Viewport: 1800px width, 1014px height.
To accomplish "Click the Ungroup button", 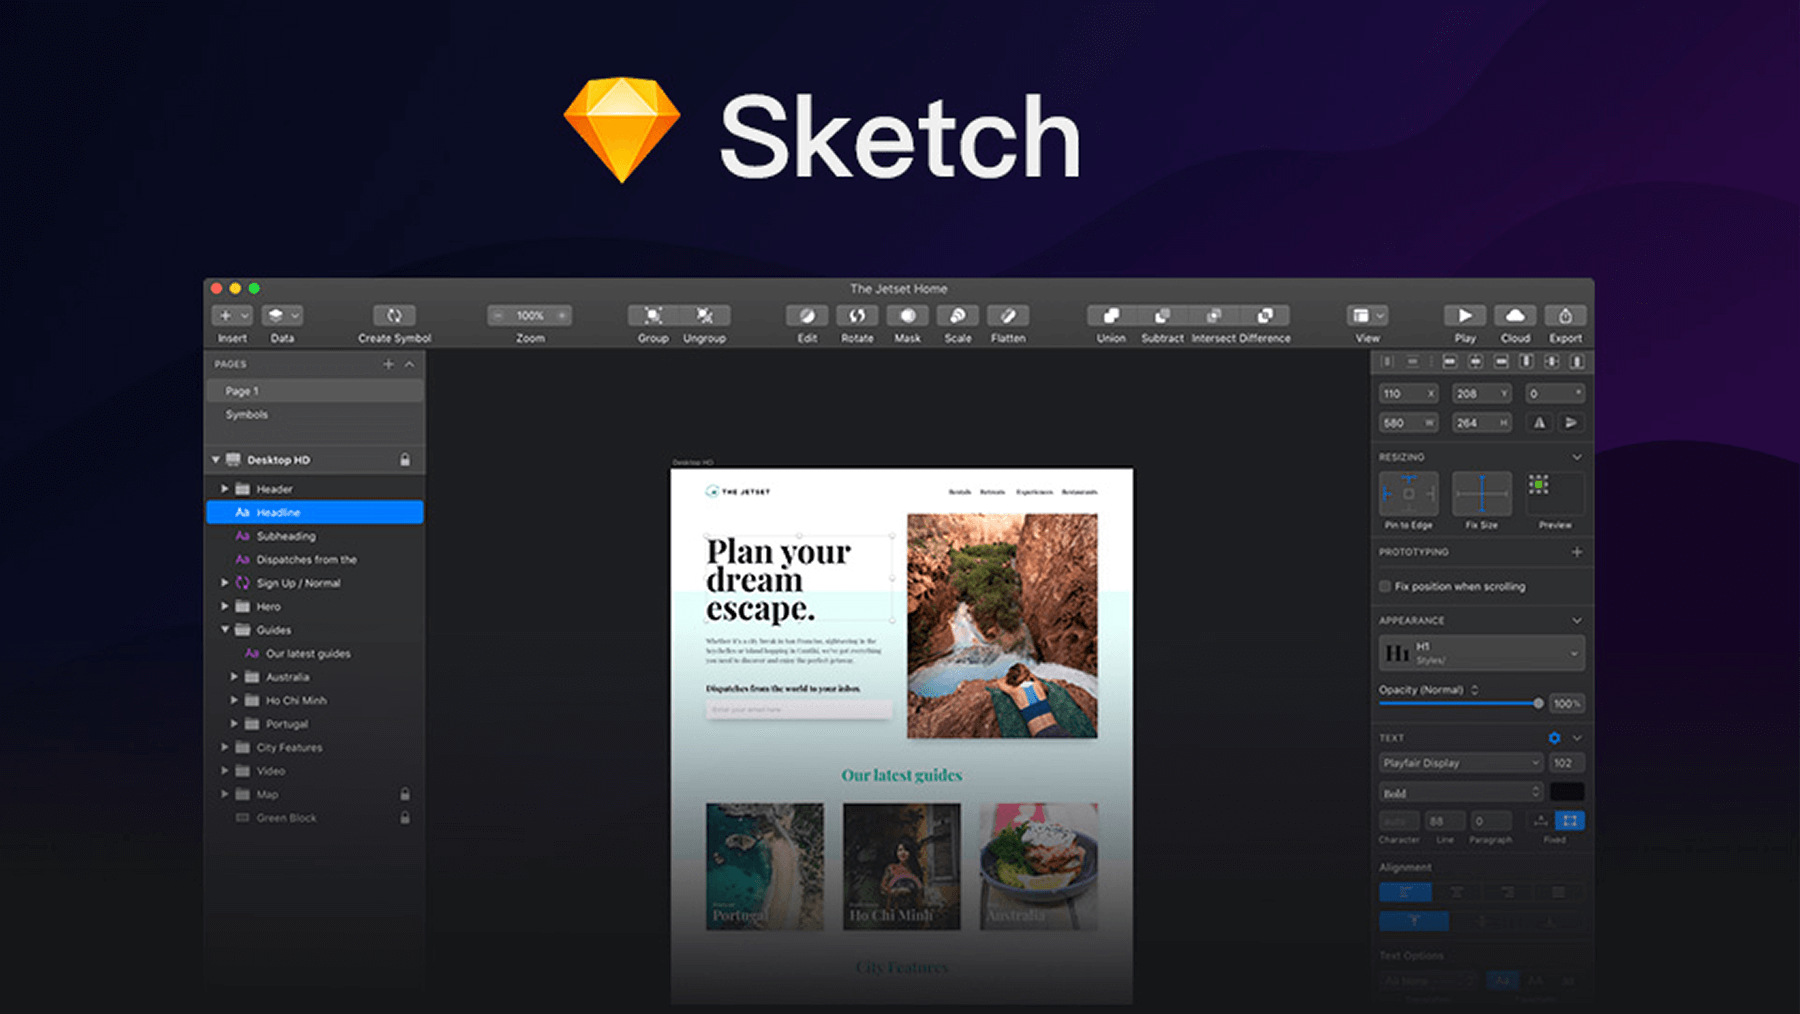I will point(704,316).
